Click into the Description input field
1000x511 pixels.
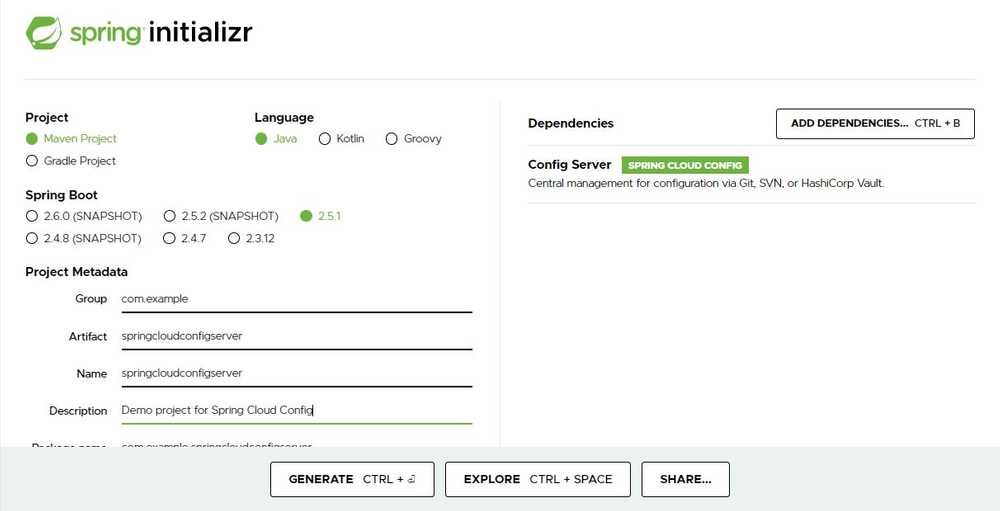pos(297,410)
